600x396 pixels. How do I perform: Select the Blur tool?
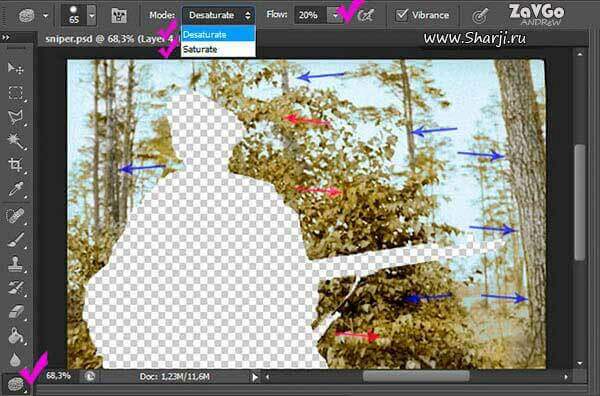coord(16,359)
